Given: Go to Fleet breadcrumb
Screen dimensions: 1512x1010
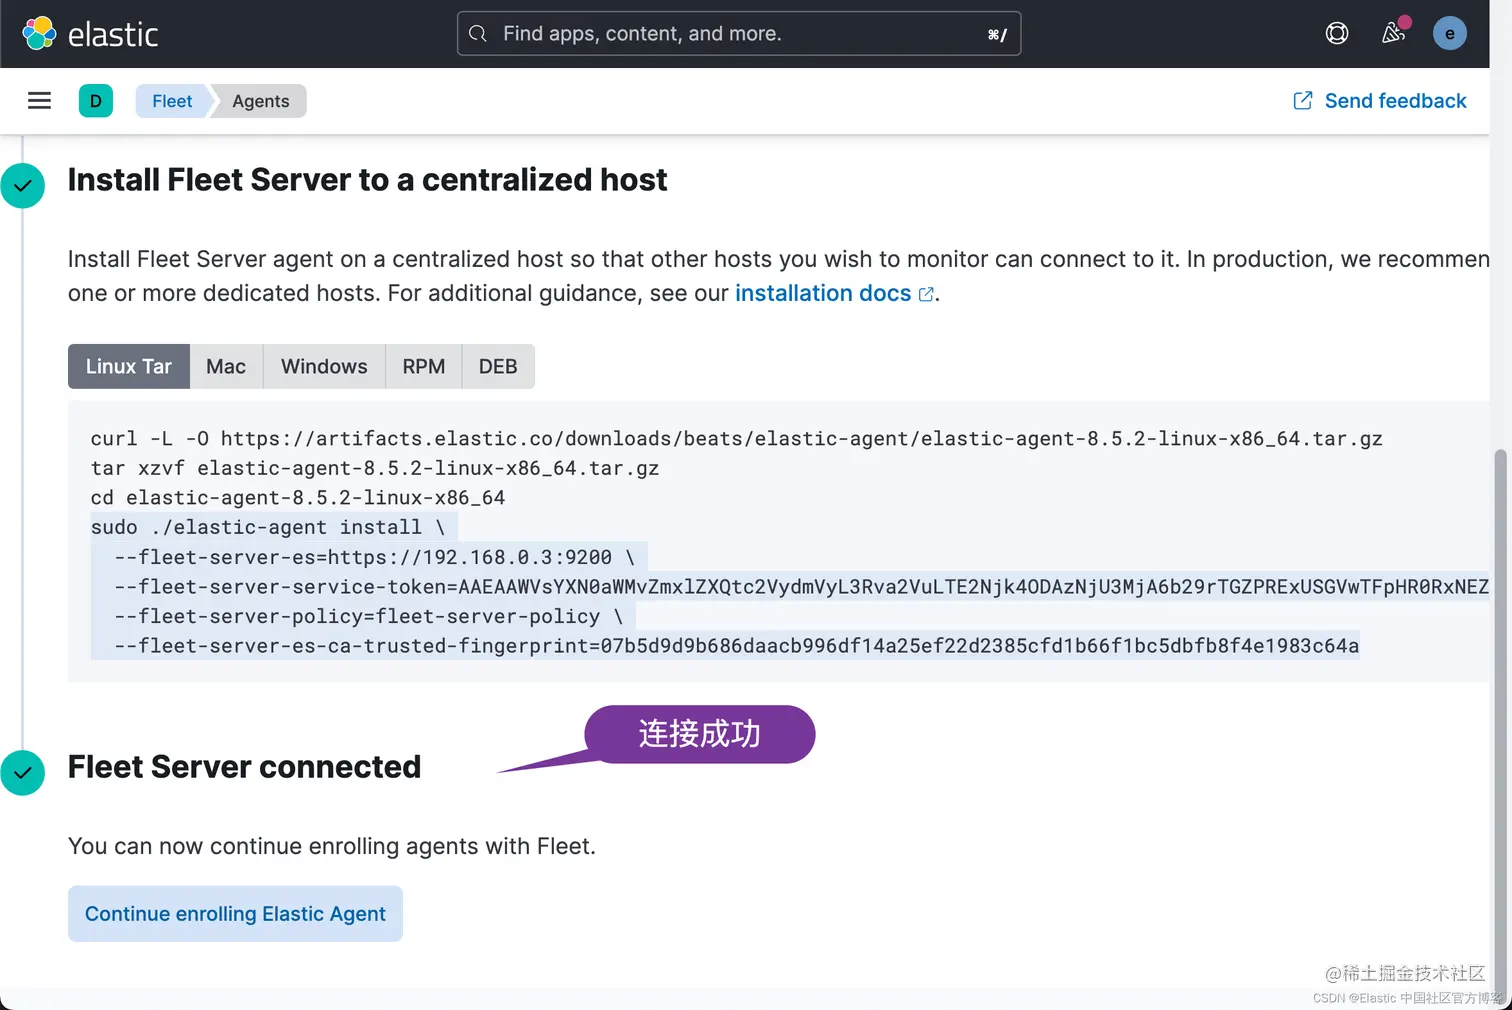Looking at the screenshot, I should coord(172,101).
